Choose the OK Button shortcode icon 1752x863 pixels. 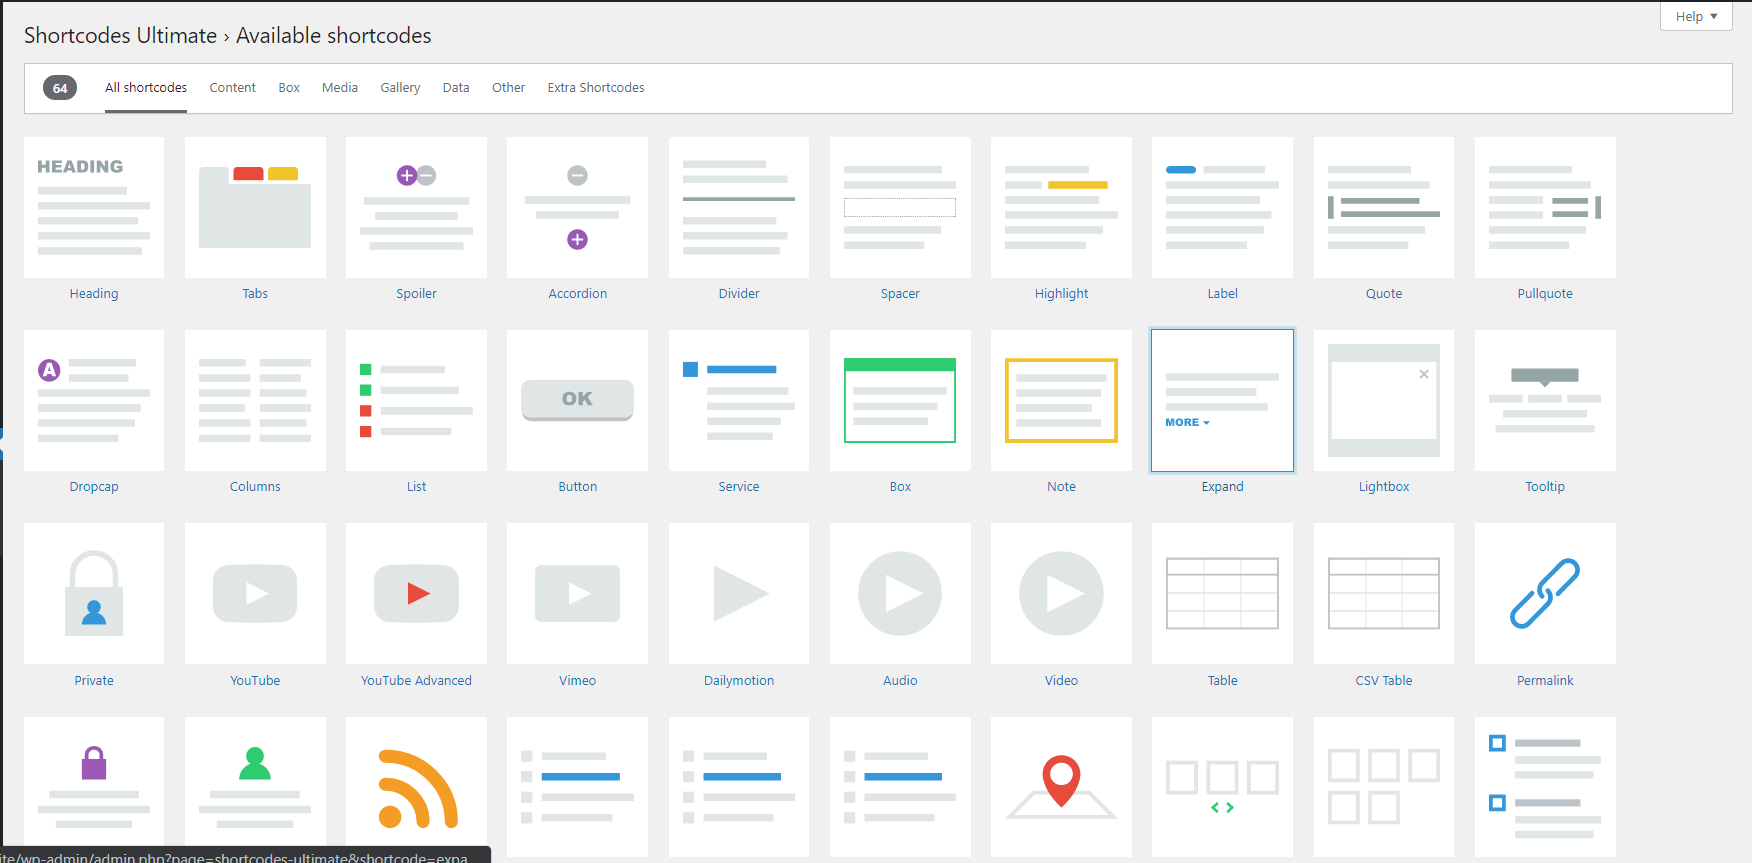[x=577, y=400]
